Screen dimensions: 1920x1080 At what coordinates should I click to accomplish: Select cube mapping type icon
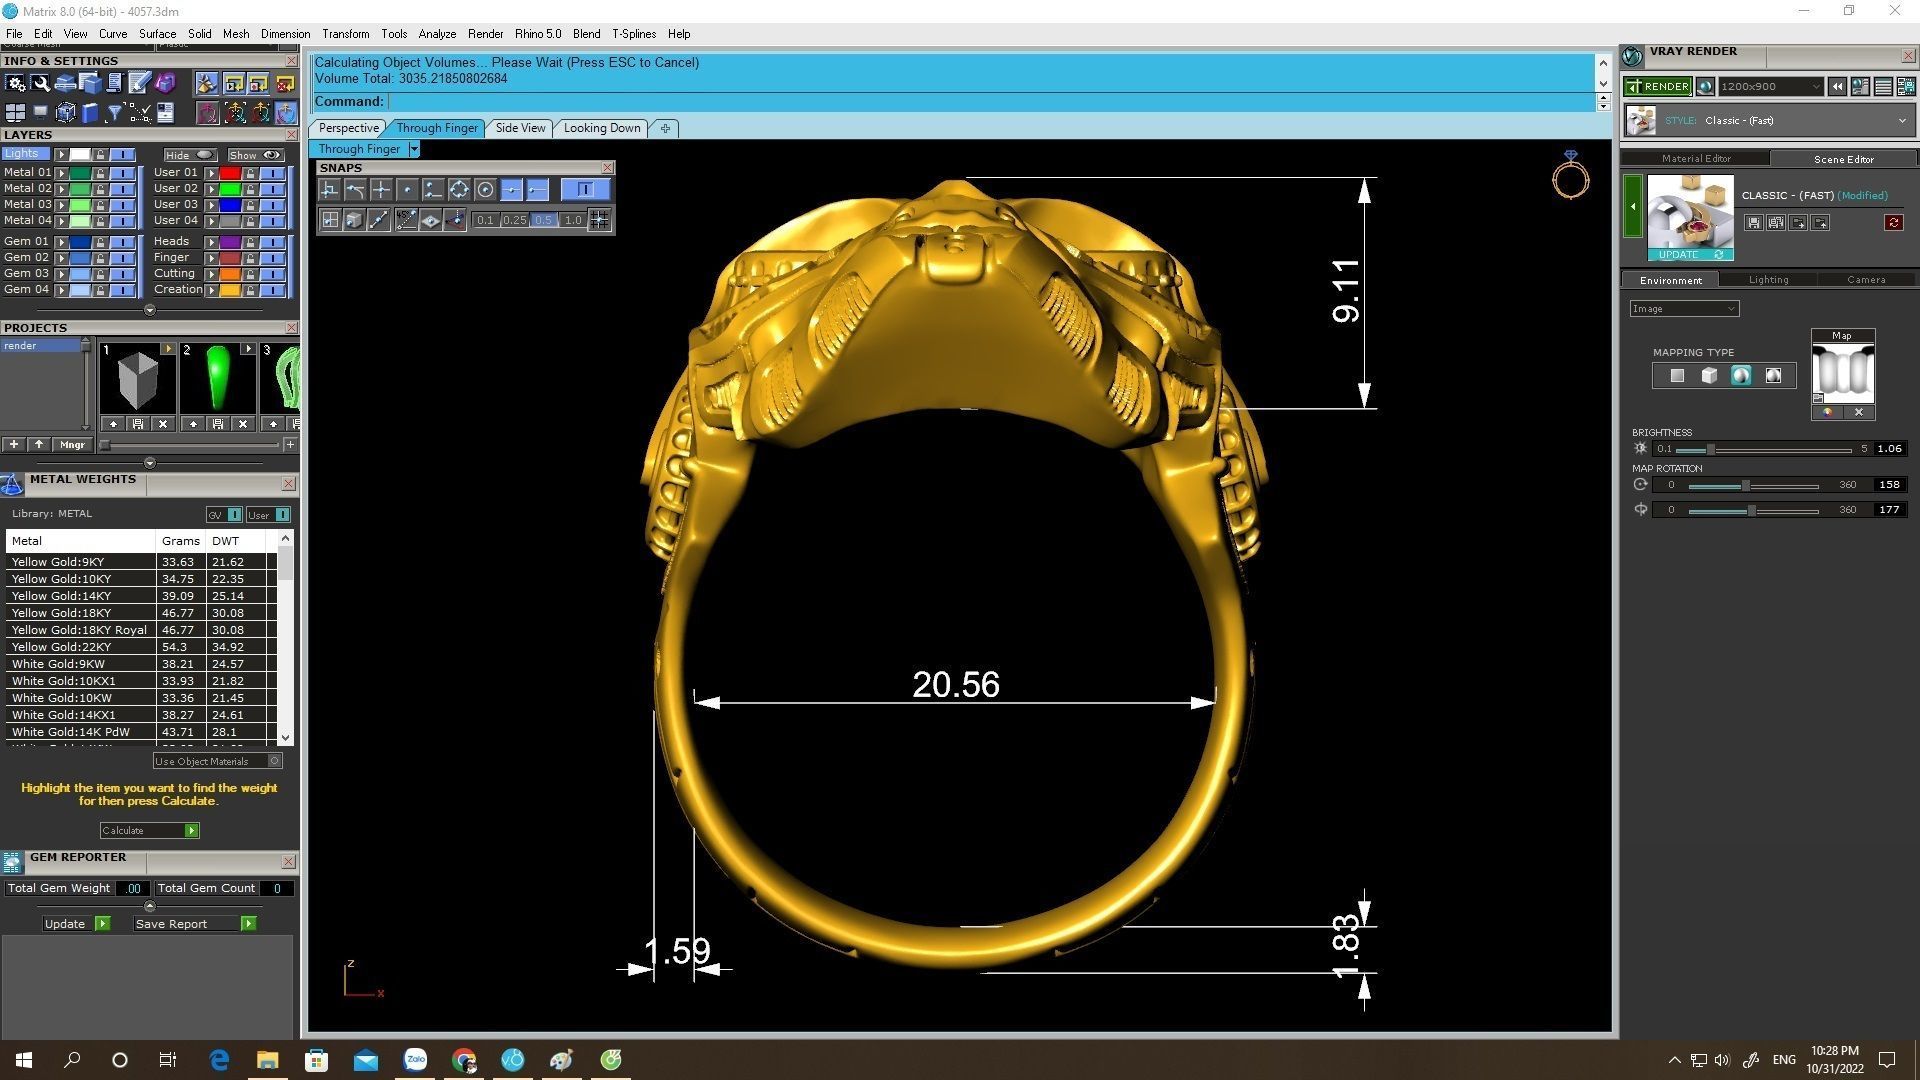tap(1709, 376)
